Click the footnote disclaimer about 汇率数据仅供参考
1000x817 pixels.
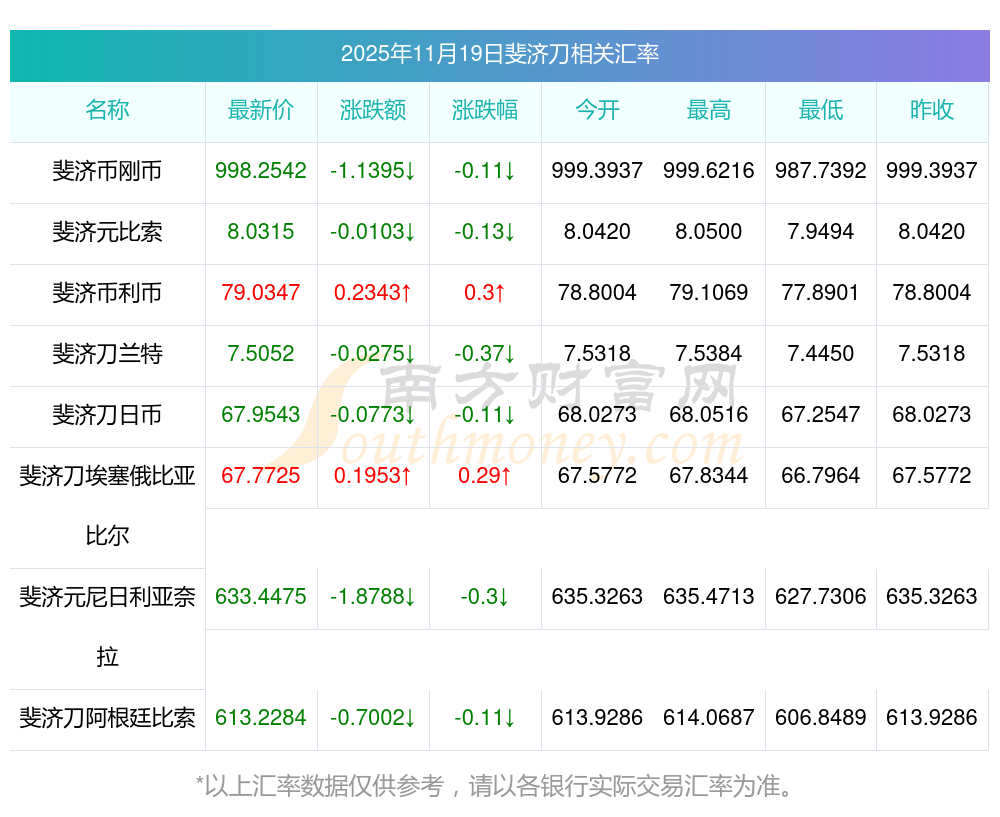pos(496,786)
